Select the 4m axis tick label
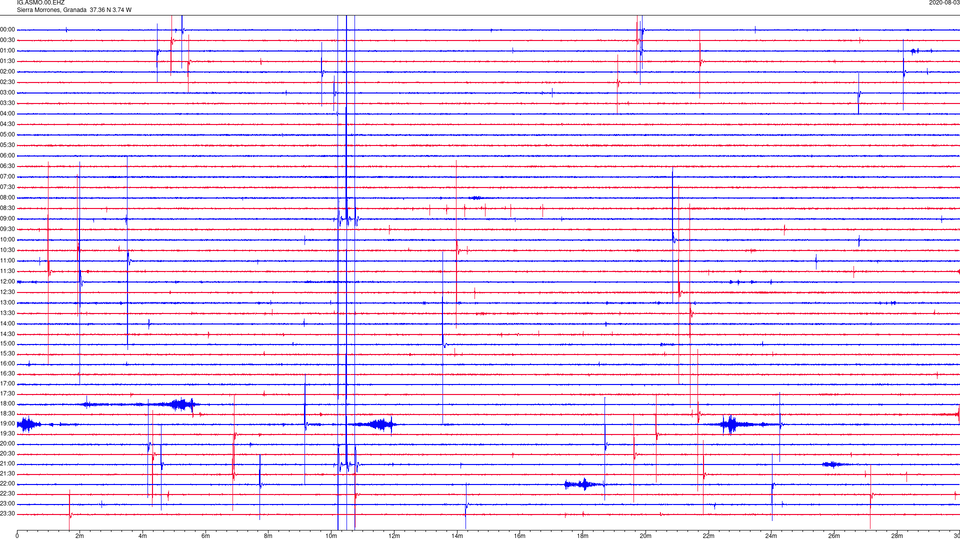The height and width of the screenshot is (540, 960). pyautogui.click(x=143, y=536)
